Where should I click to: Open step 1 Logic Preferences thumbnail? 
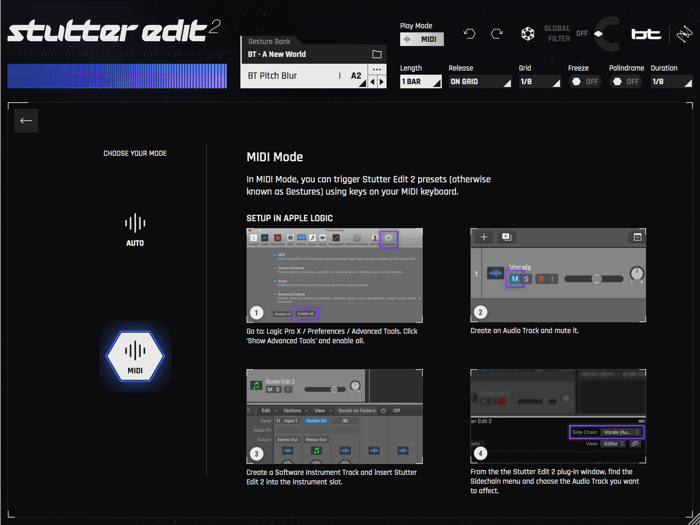(x=334, y=275)
